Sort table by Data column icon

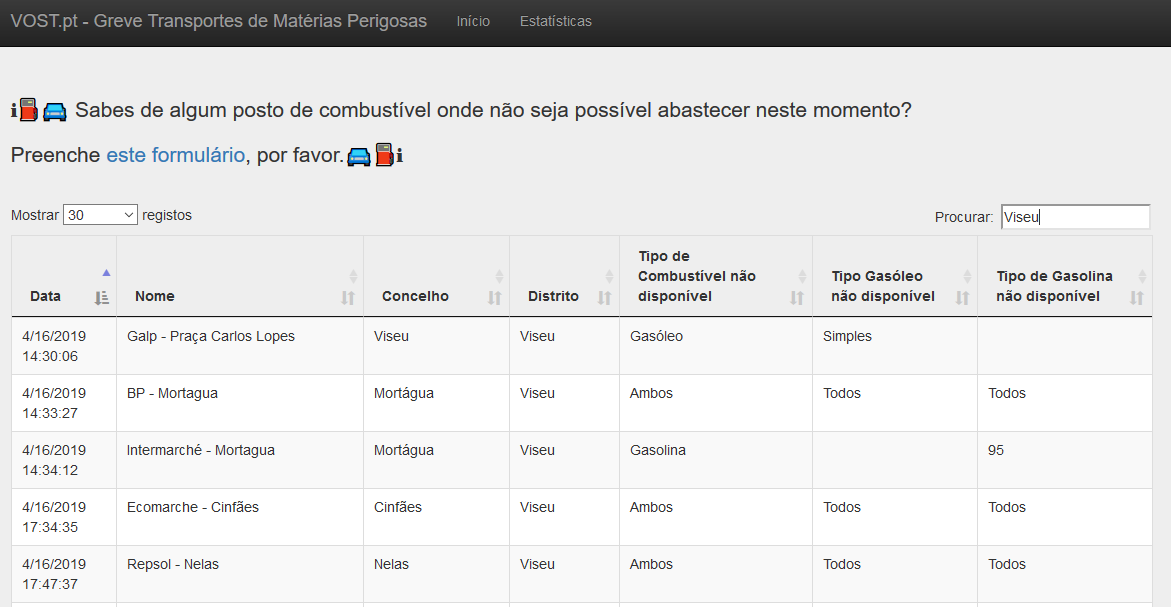pyautogui.click(x=102, y=297)
